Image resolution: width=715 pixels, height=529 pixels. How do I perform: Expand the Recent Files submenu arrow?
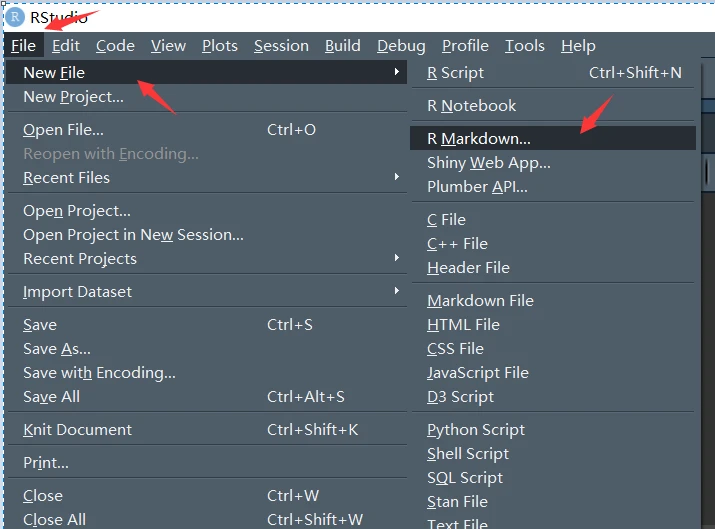[x=396, y=177]
